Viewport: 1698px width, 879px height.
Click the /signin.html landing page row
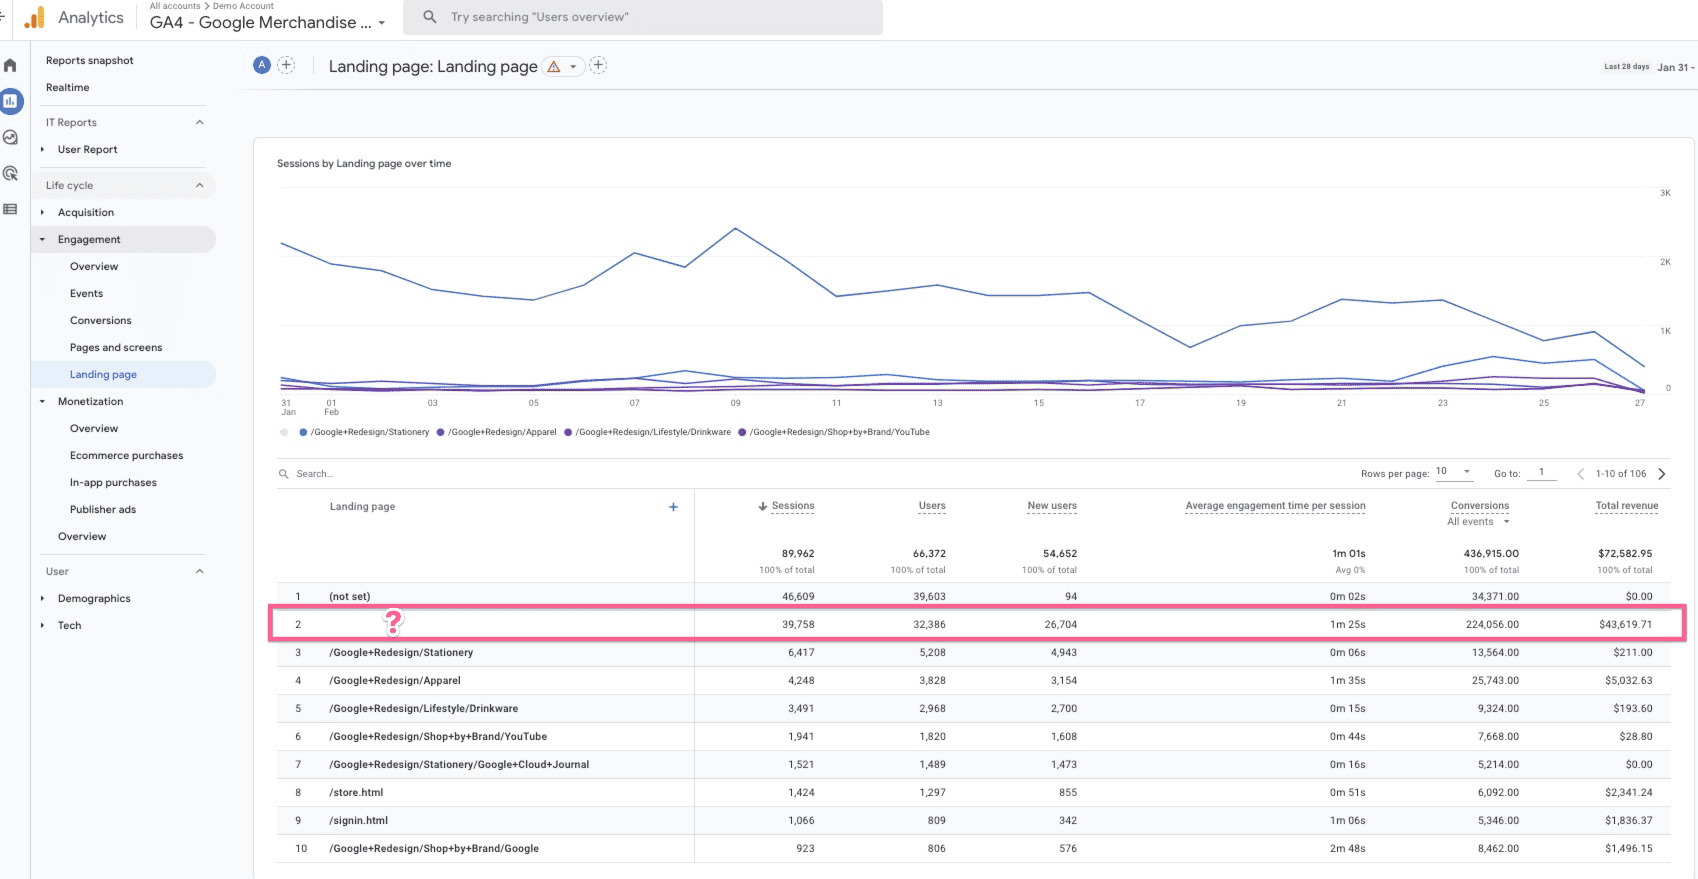[974, 820]
